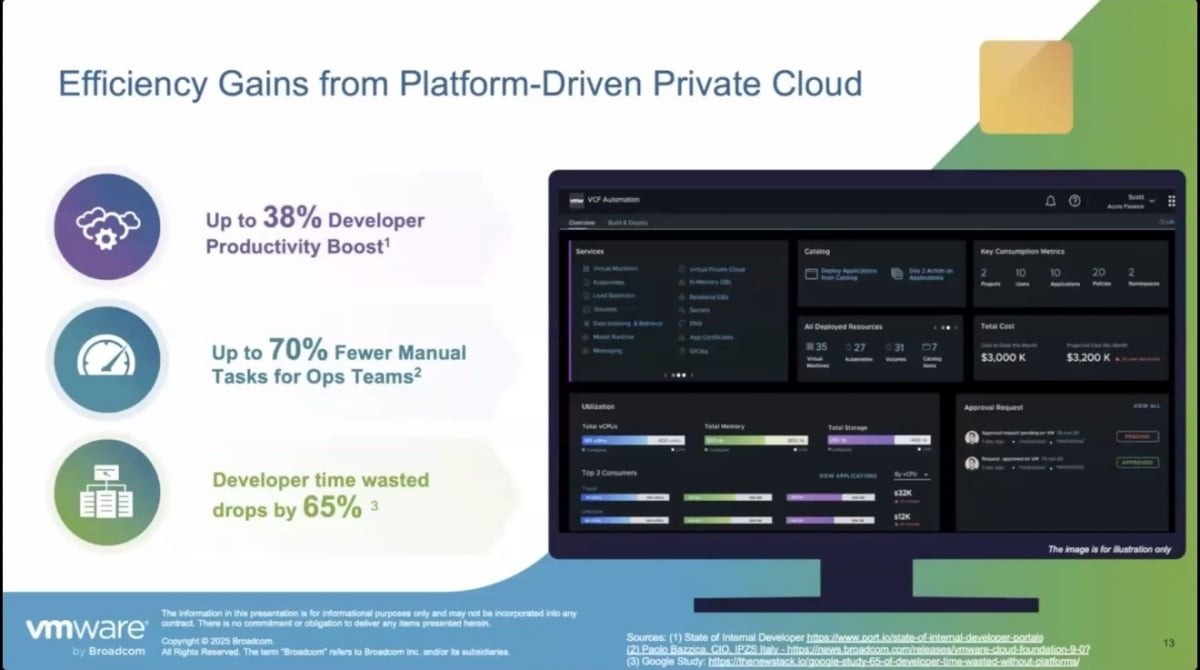The width and height of the screenshot is (1200, 670).
Task: Click slide number 13
Action: [1169, 642]
